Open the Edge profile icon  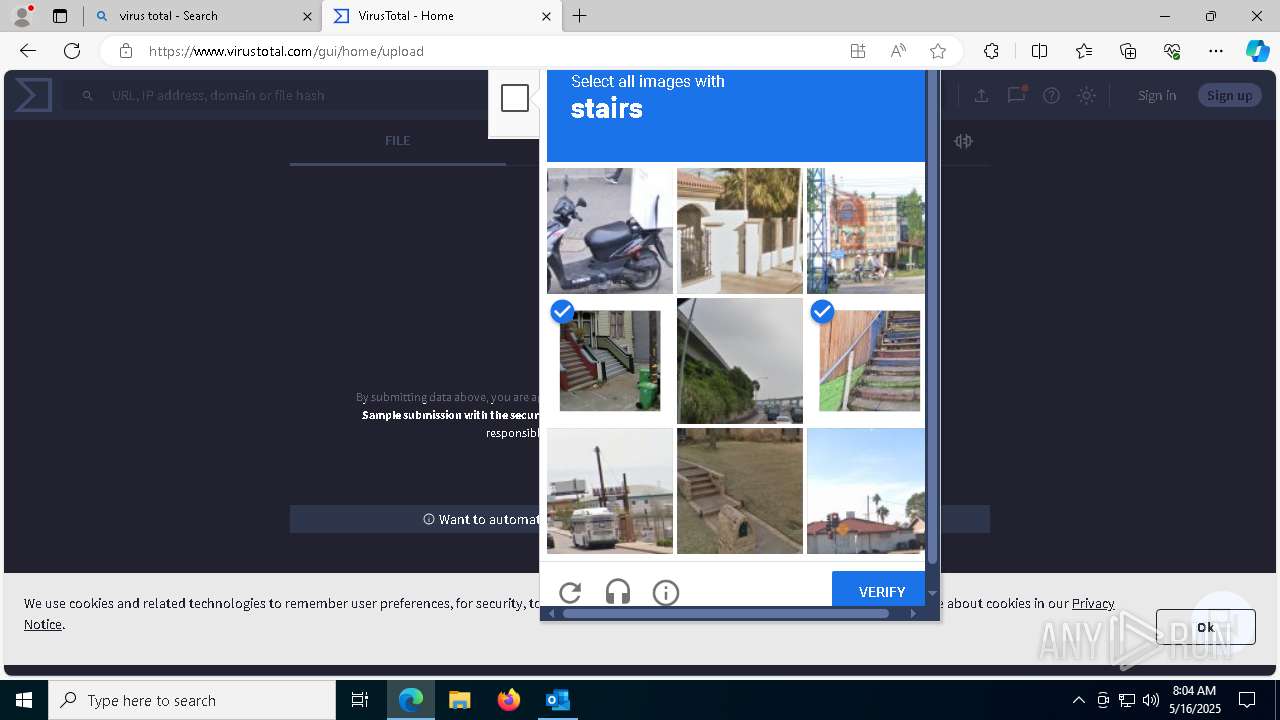pyautogui.click(x=22, y=15)
